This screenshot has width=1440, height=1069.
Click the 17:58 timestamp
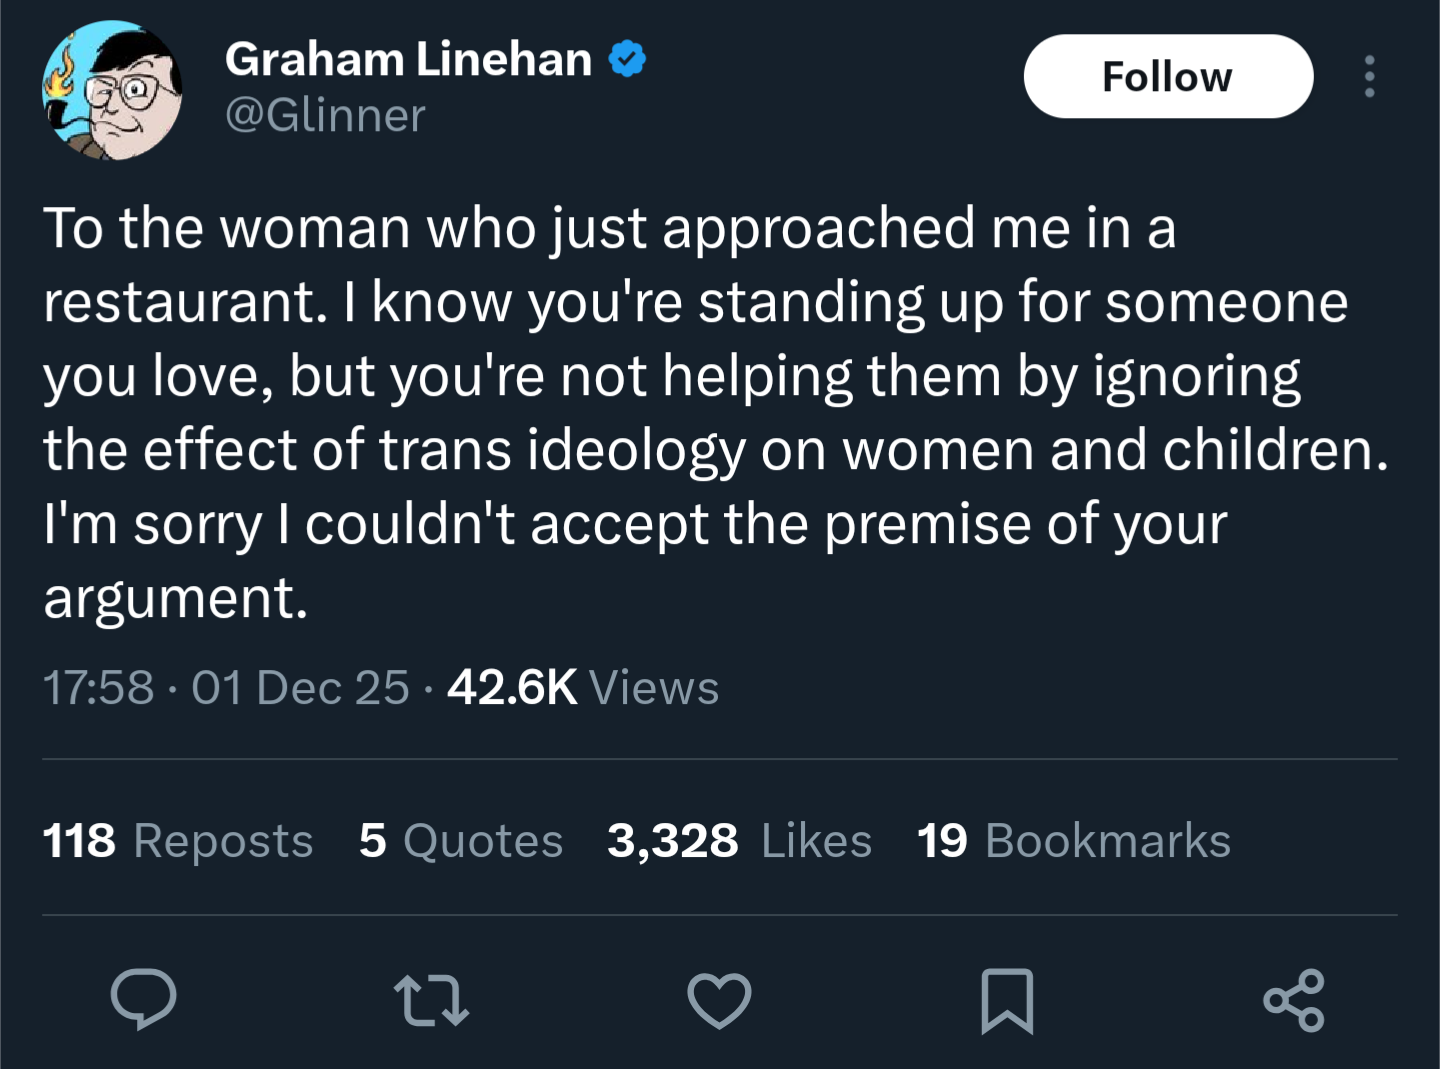click(98, 688)
